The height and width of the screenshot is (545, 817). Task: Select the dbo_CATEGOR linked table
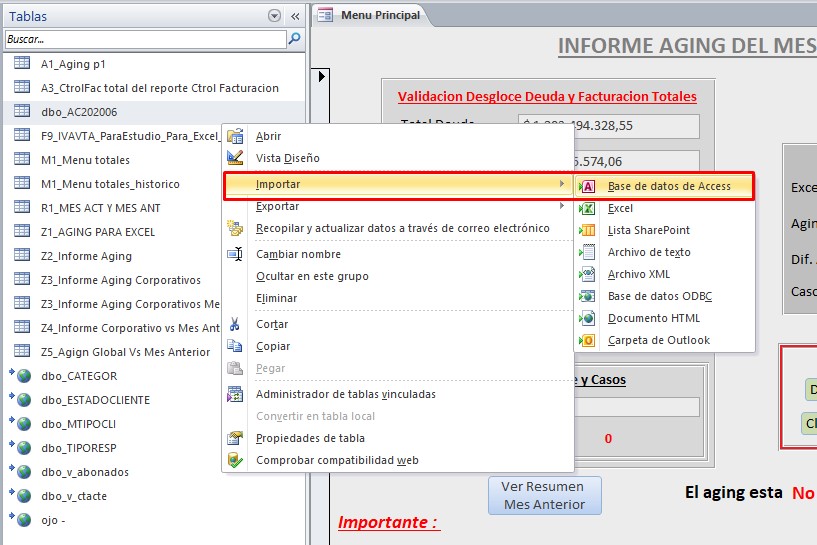pos(79,376)
